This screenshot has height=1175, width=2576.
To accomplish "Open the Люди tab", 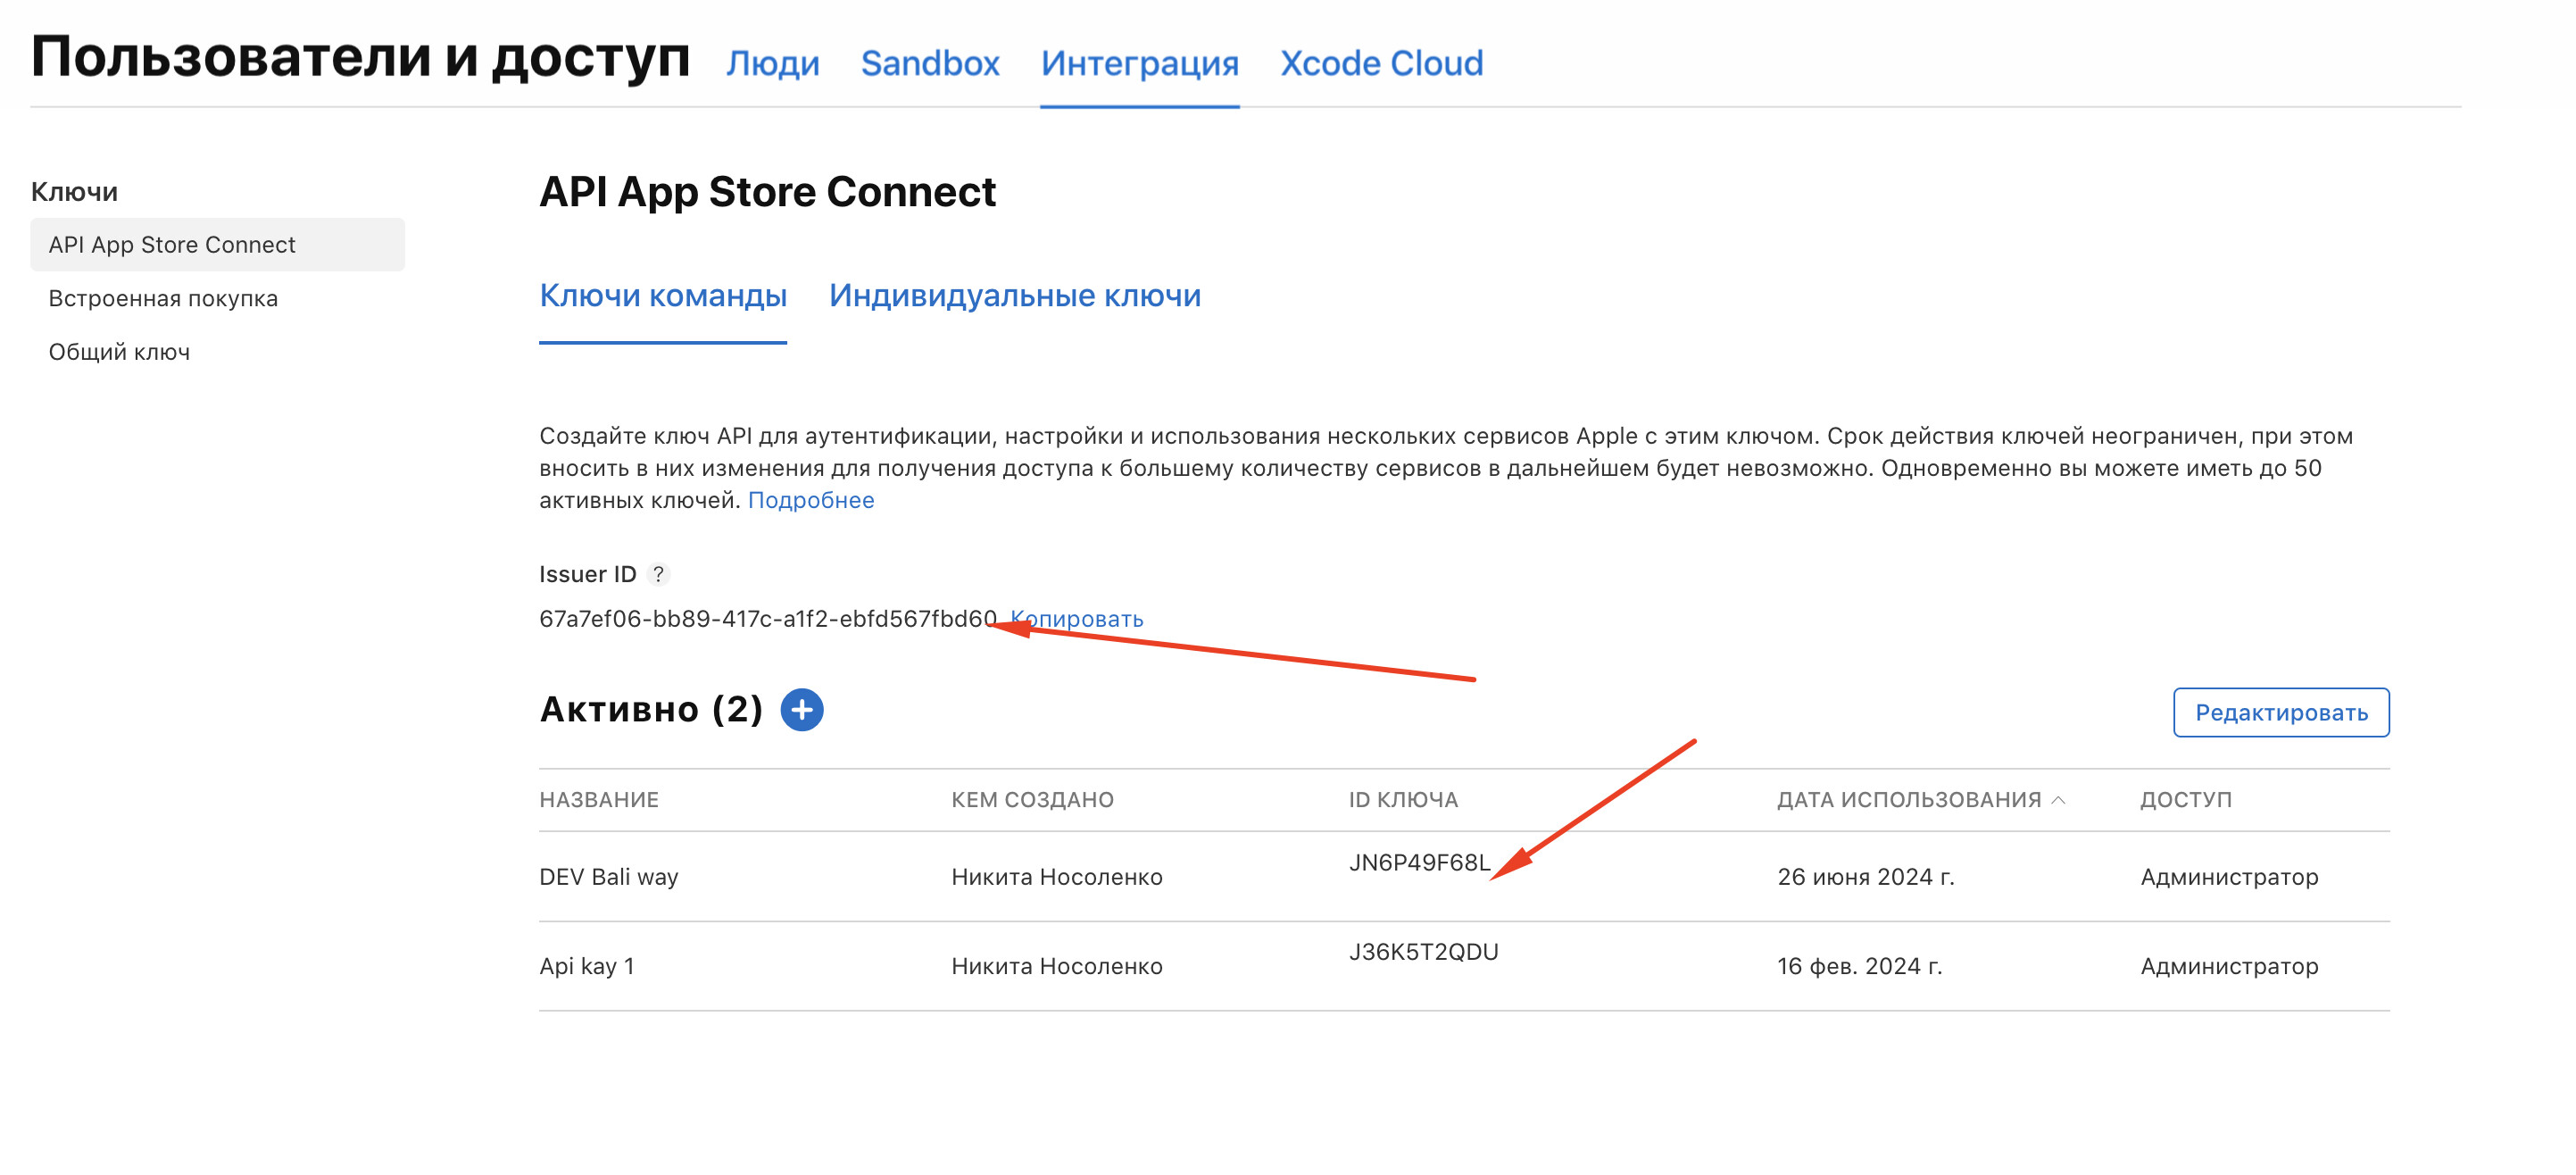I will pos(772,63).
